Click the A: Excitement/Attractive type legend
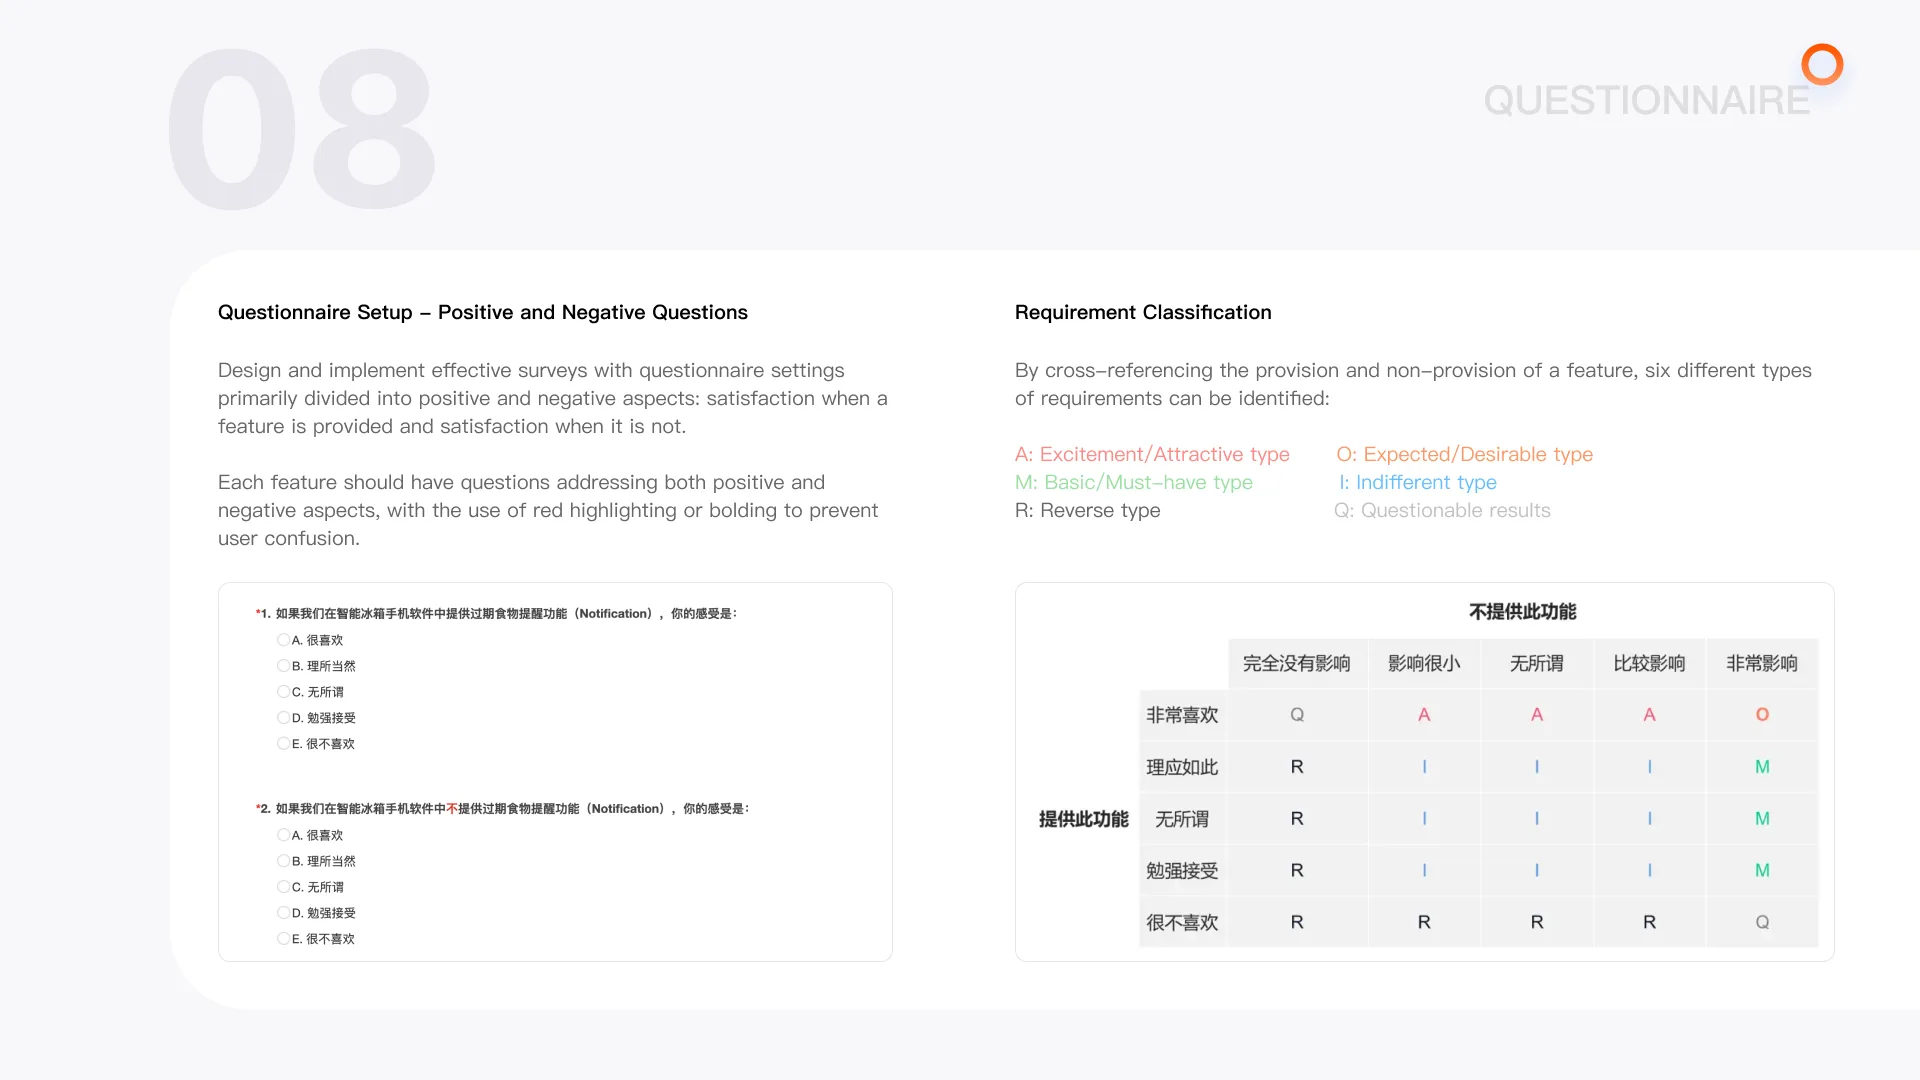This screenshot has width=1920, height=1080. (1152, 454)
